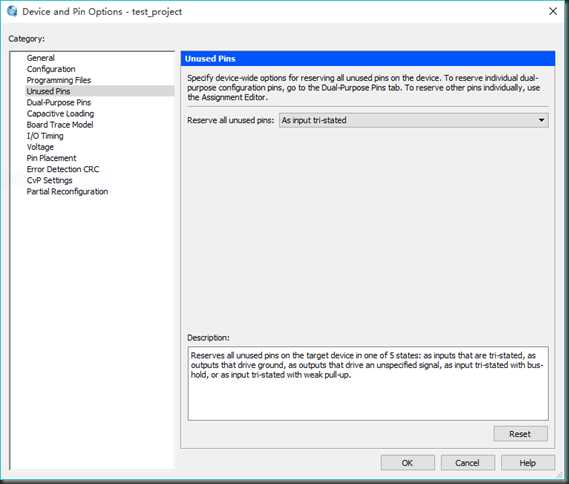
Task: Confirm with the OK button
Action: point(408,463)
